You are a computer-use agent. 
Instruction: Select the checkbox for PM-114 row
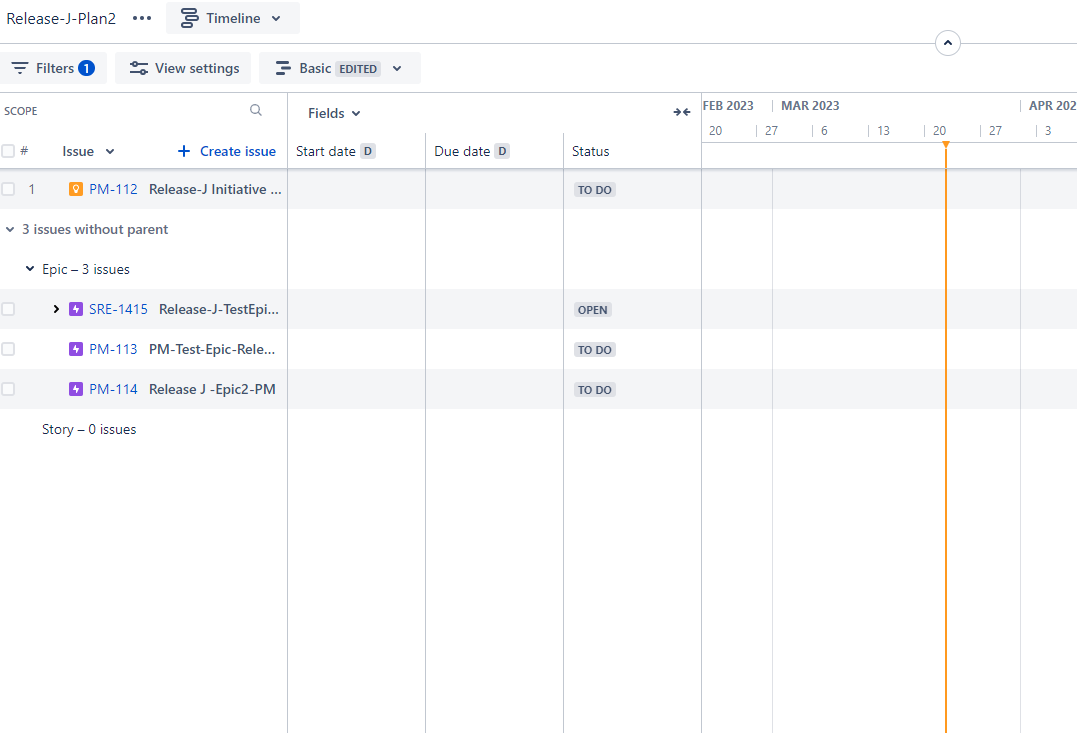8,389
